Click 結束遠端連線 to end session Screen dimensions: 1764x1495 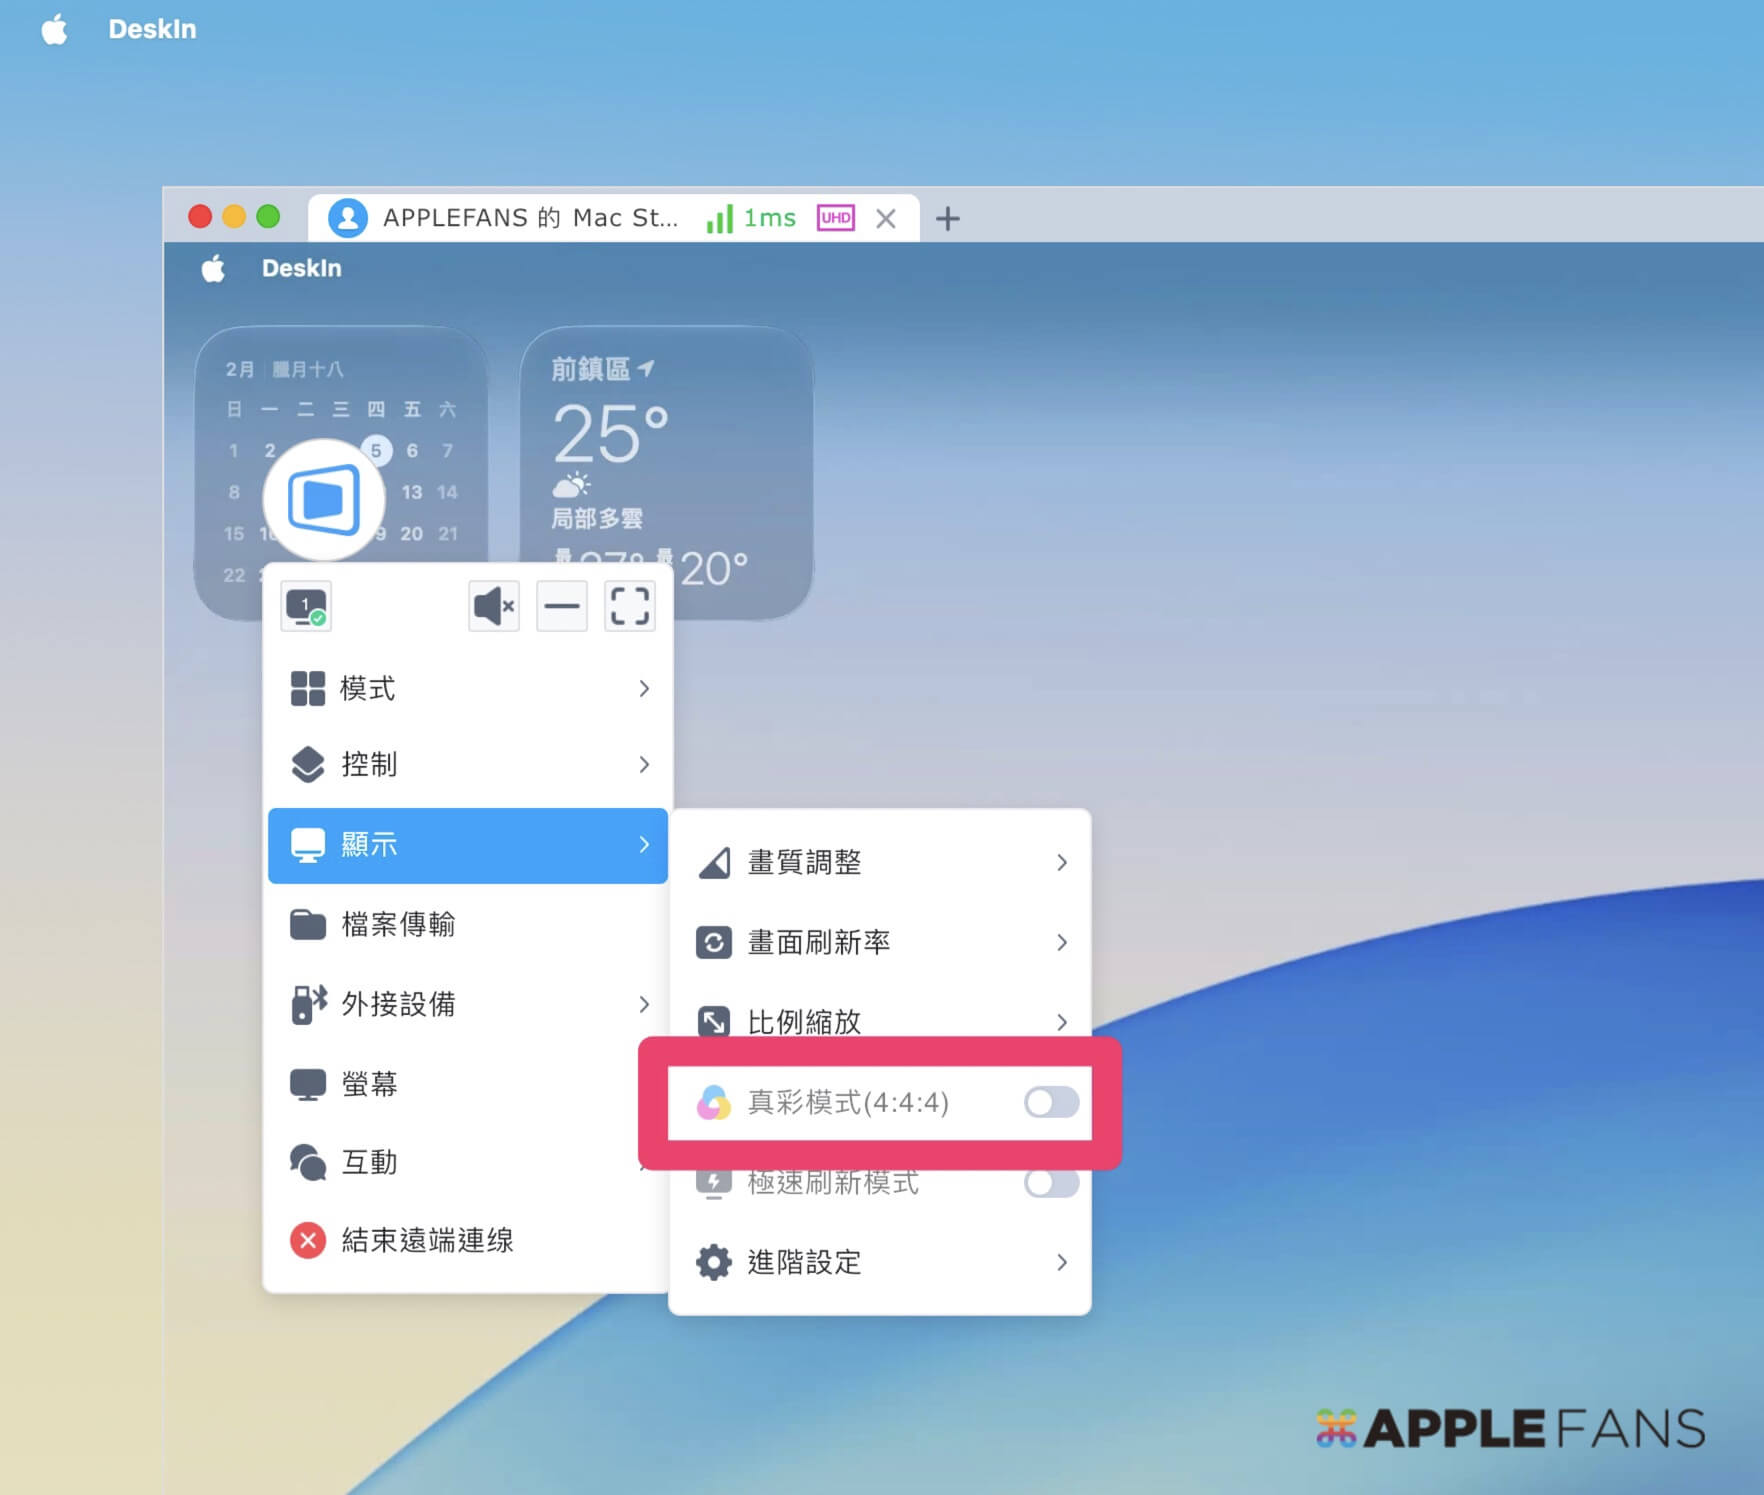tap(428, 1240)
